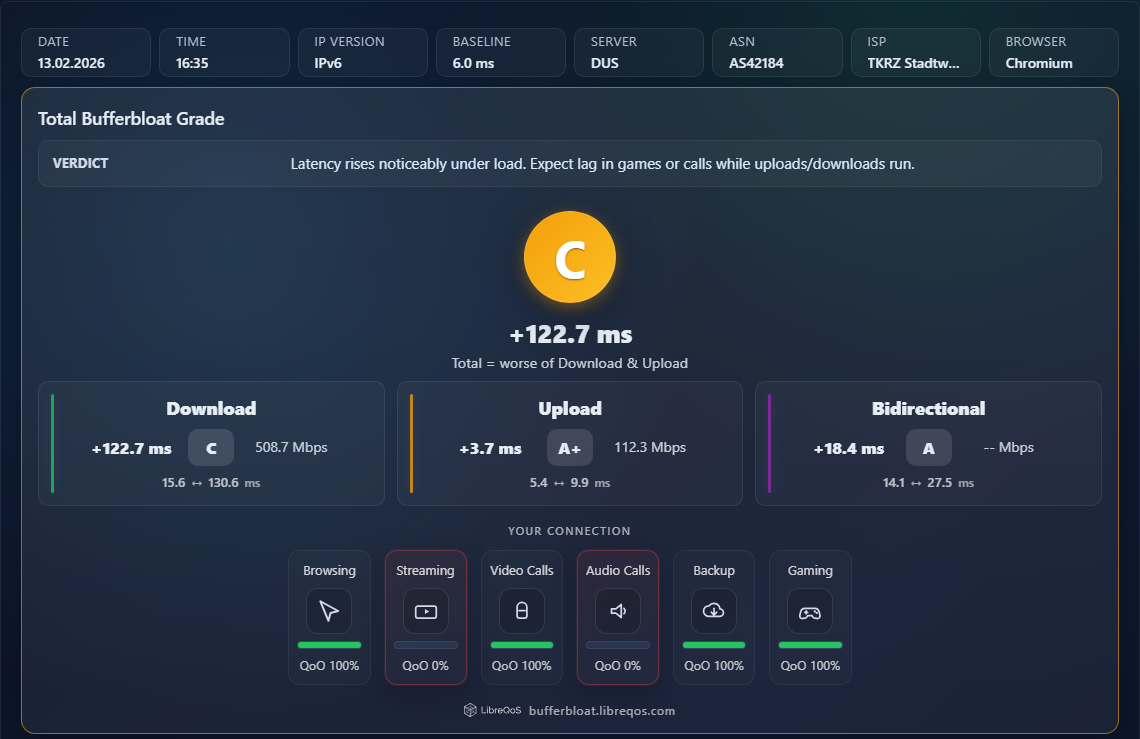Screen dimensions: 1140x739
Task: Select the Download result card heading
Action: coord(211,409)
